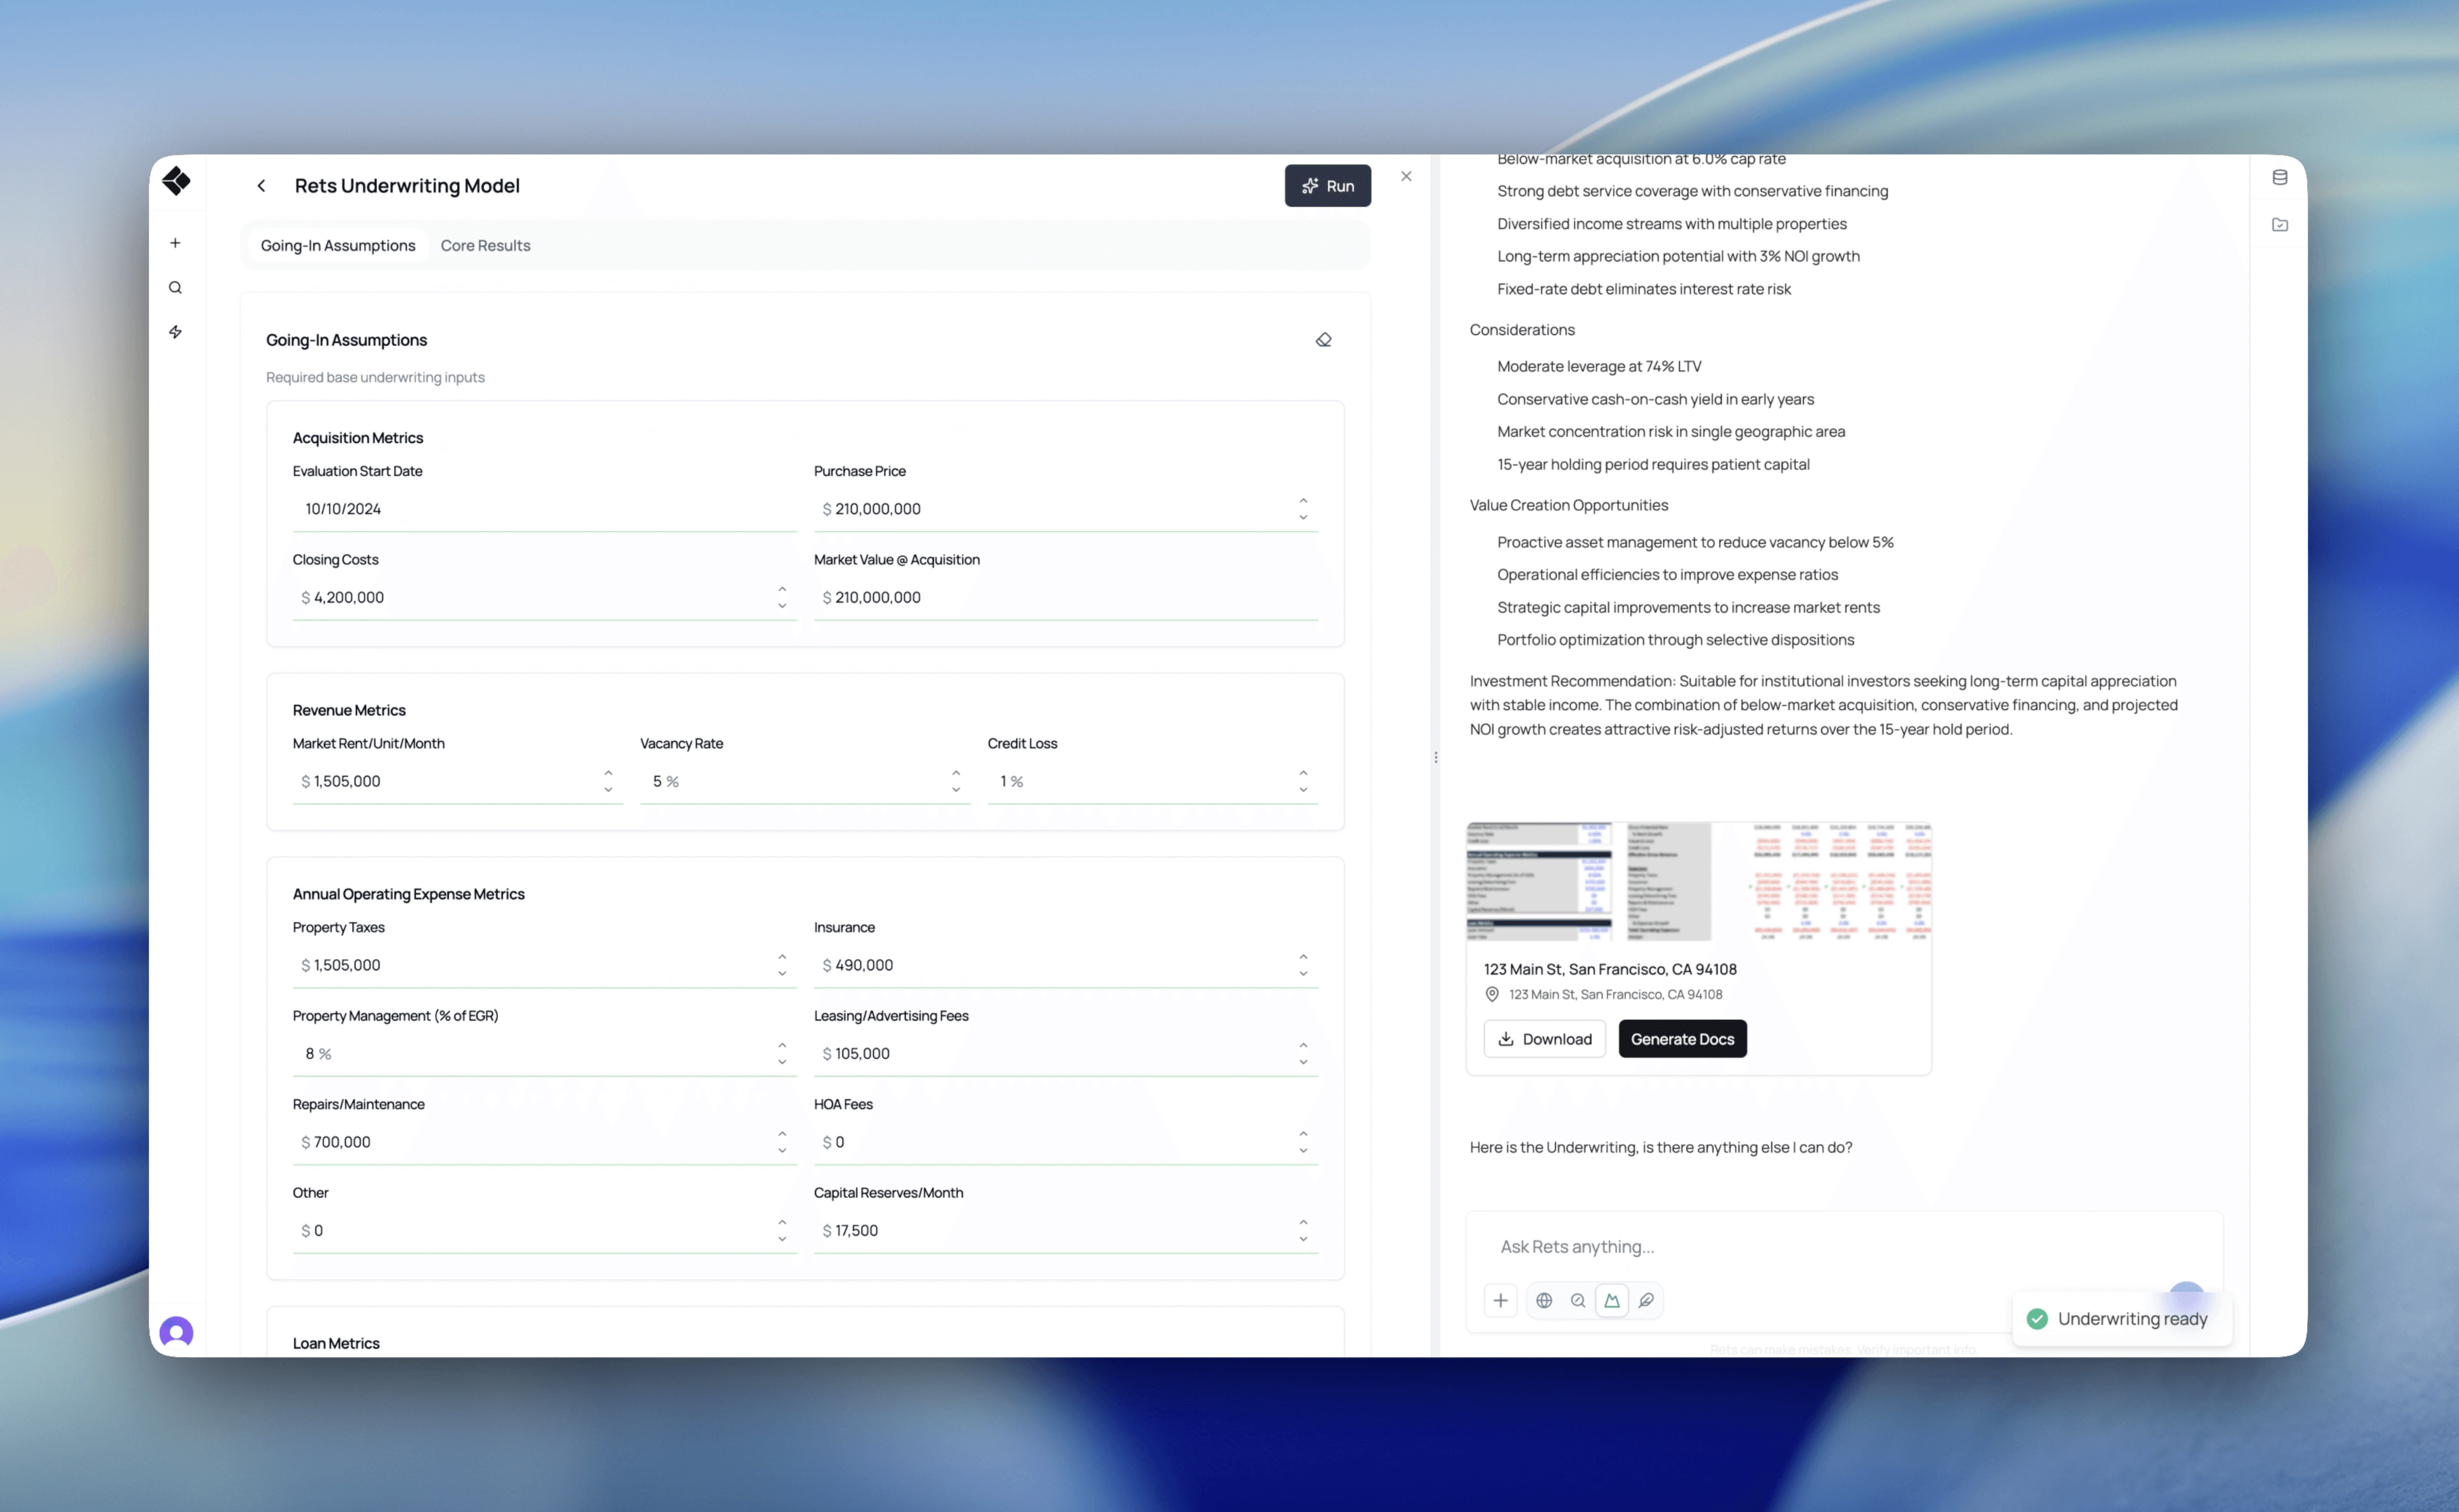Click the eraser icon to clear Going-In Assumptions
Image resolution: width=2459 pixels, height=1512 pixels.
tap(1323, 340)
